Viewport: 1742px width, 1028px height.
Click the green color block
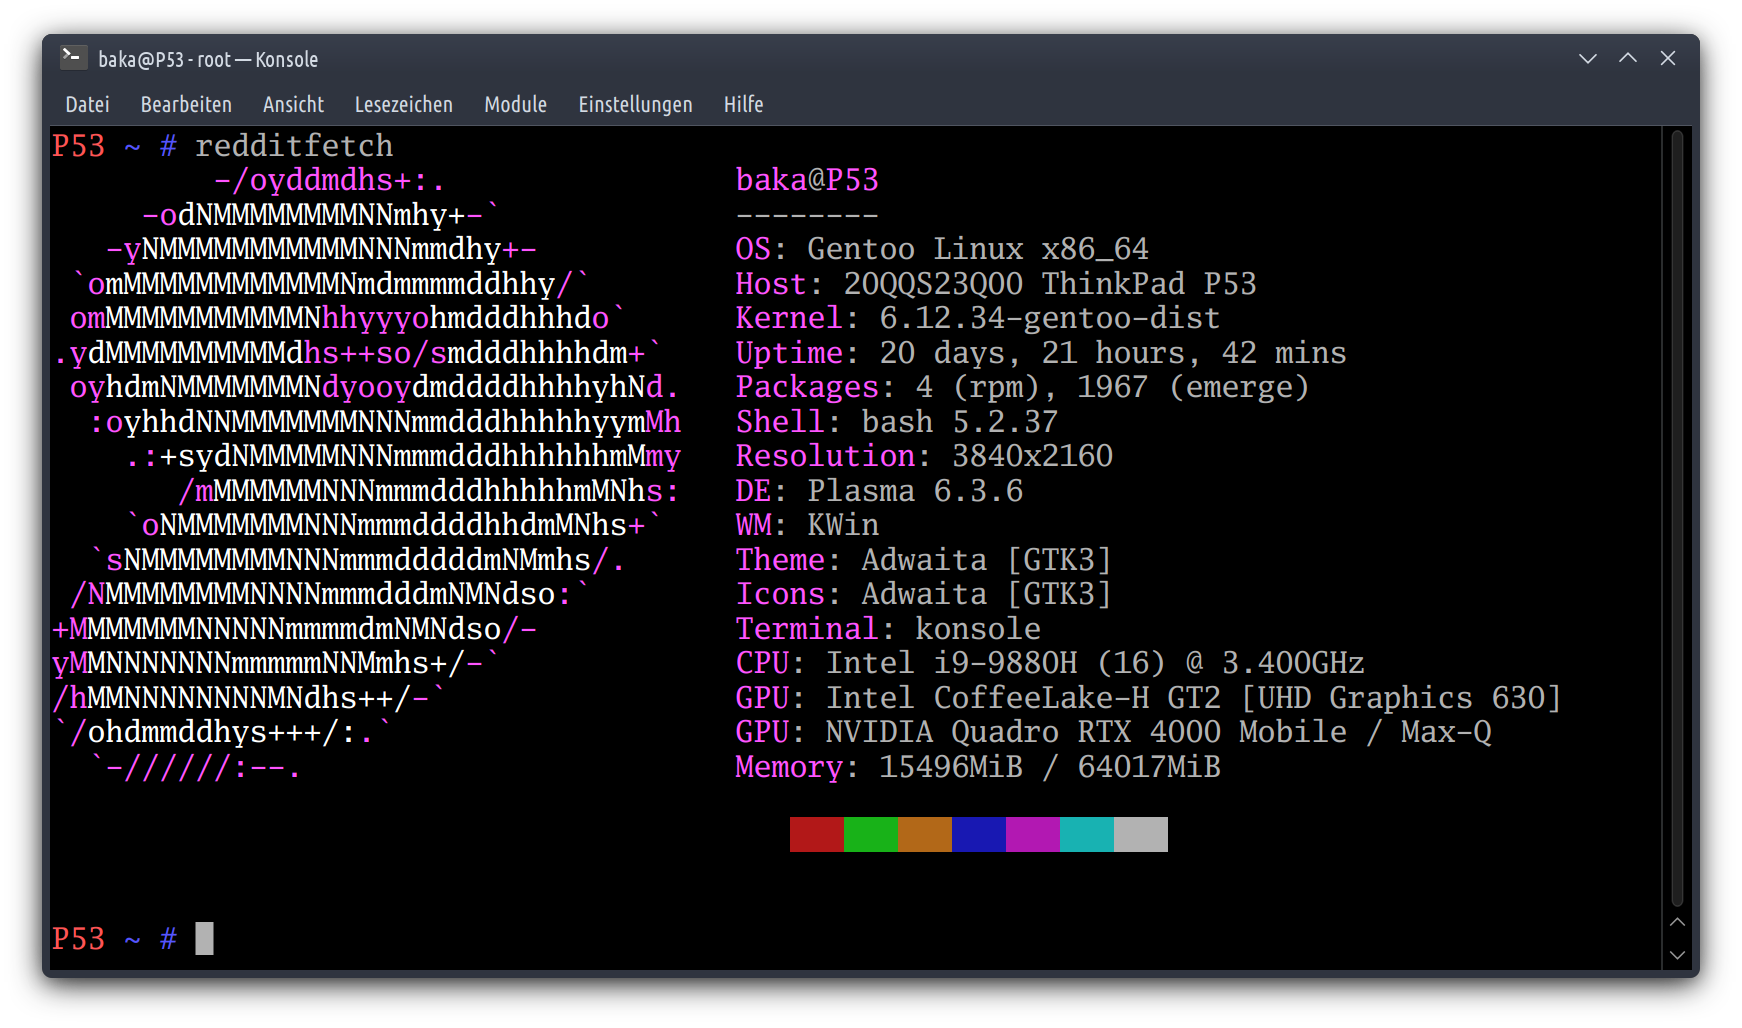tap(870, 834)
